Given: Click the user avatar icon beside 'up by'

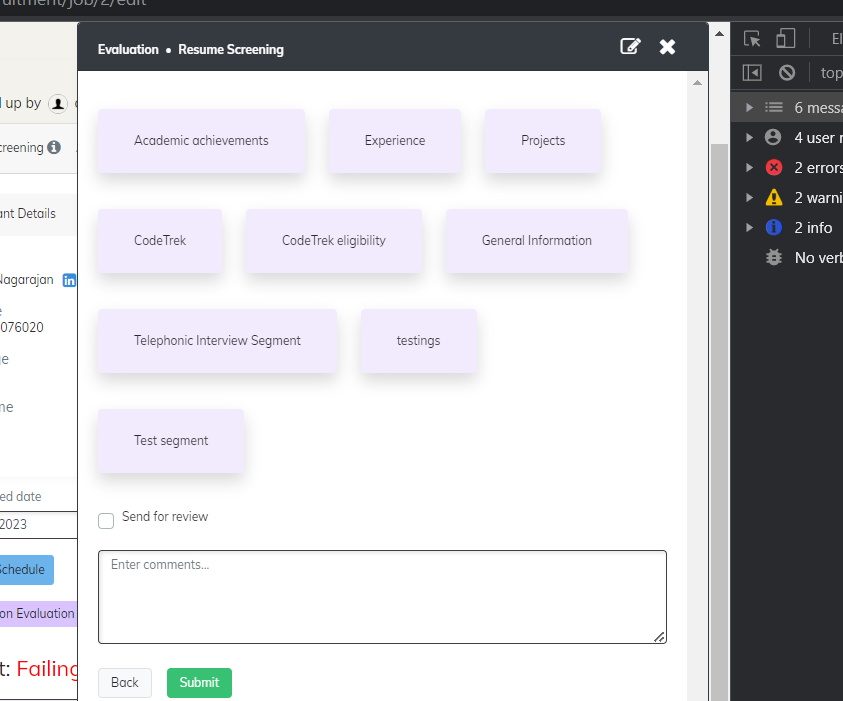Looking at the screenshot, I should coord(58,104).
